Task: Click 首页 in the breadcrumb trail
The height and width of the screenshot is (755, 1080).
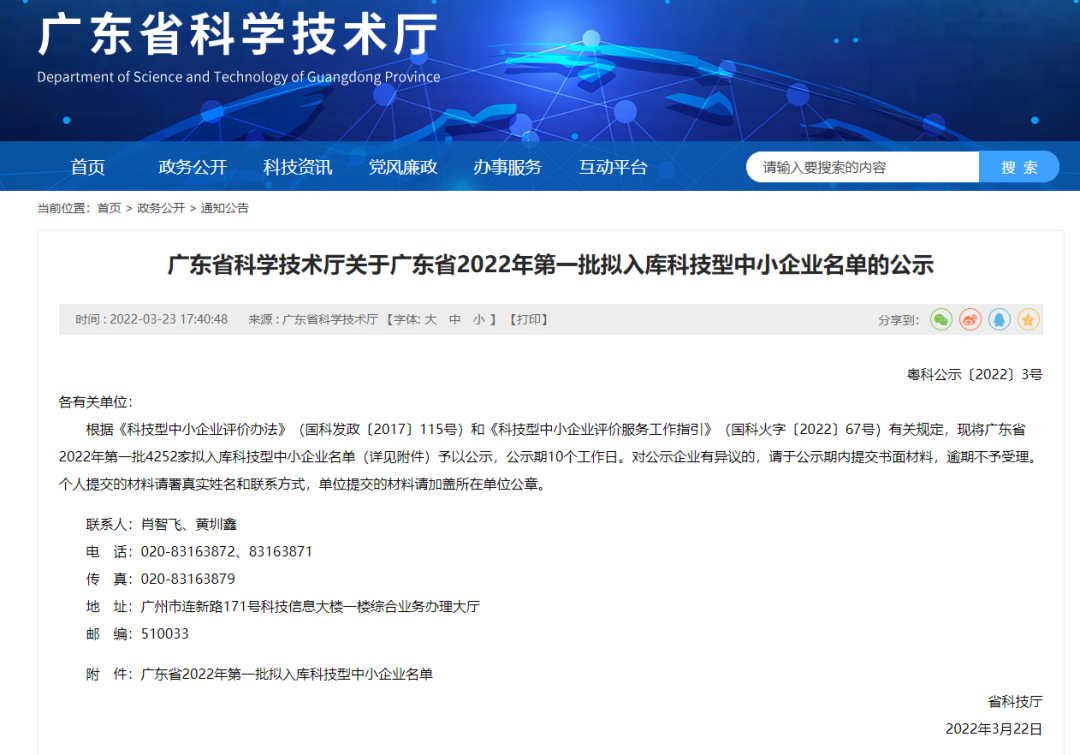Action: (x=108, y=207)
